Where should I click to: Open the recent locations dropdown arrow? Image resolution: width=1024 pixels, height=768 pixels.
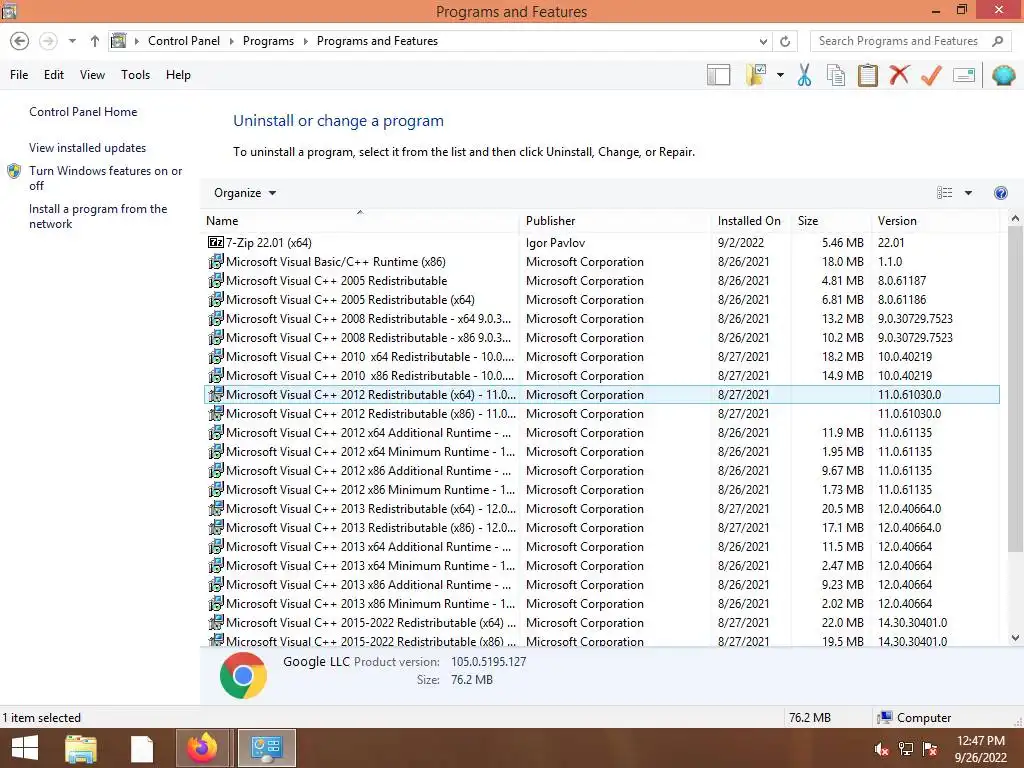[x=72, y=41]
